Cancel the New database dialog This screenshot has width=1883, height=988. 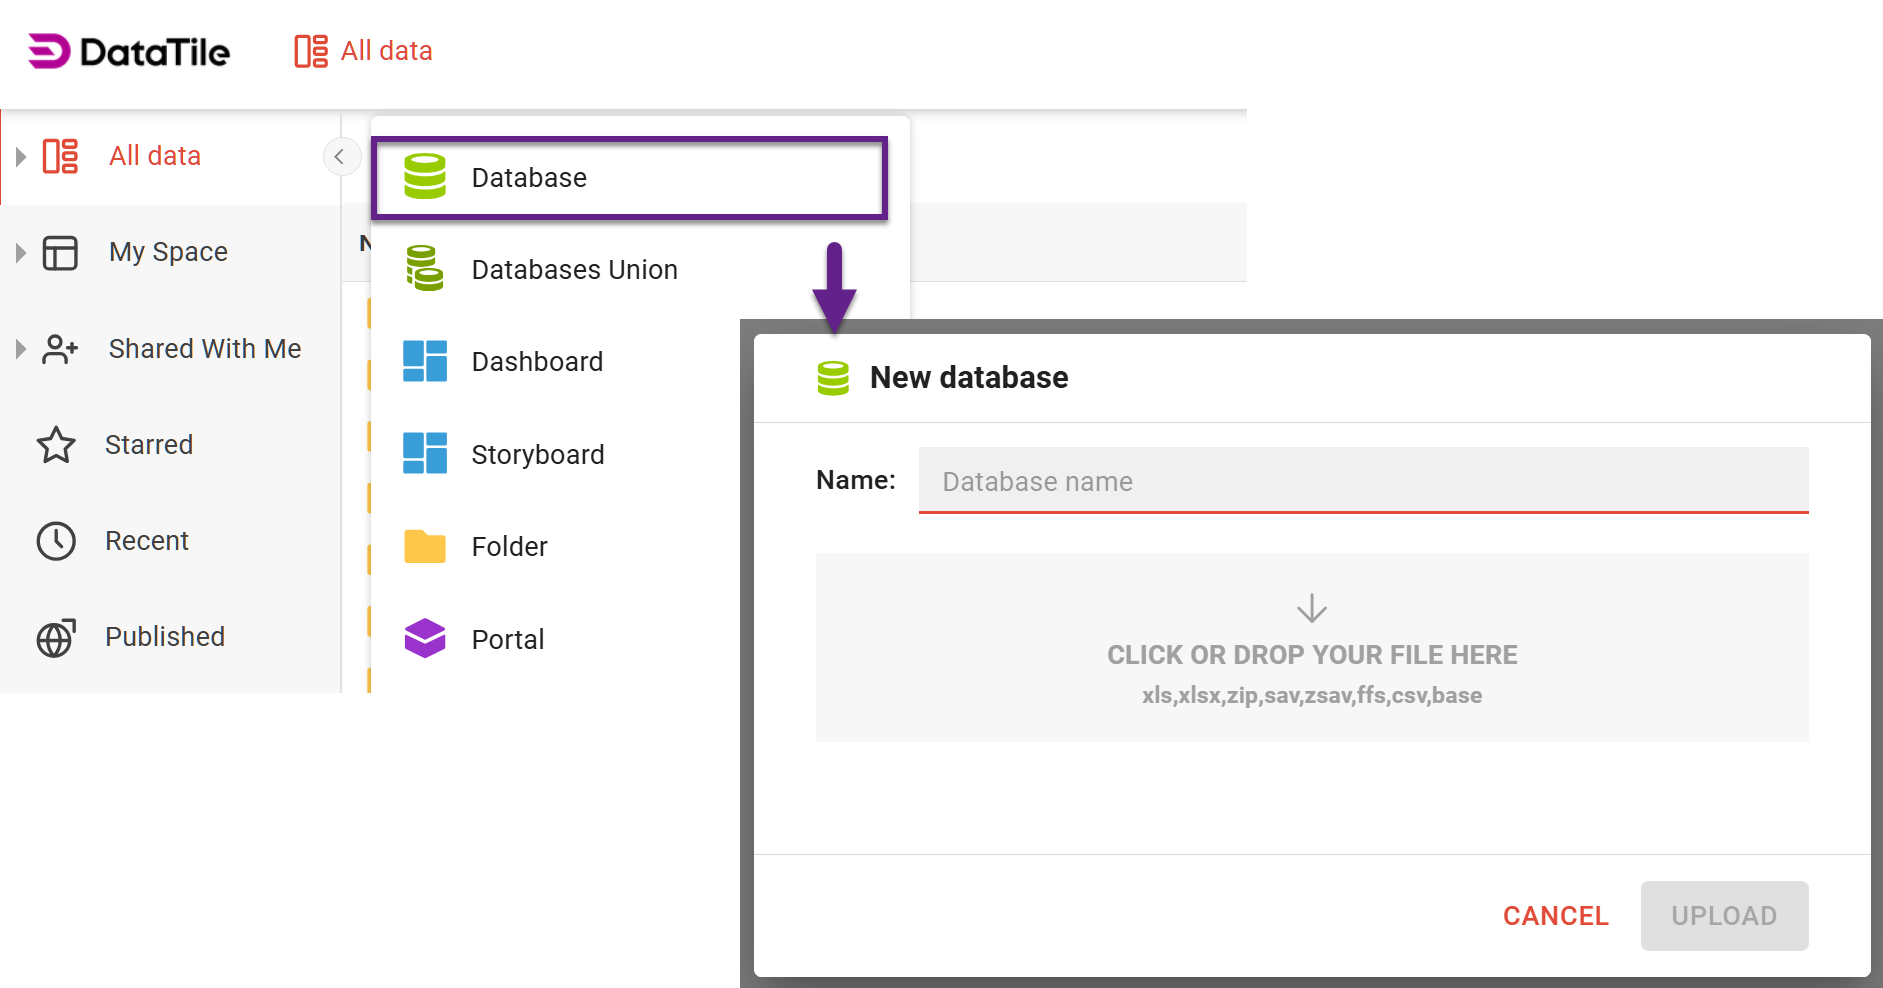[x=1556, y=916]
